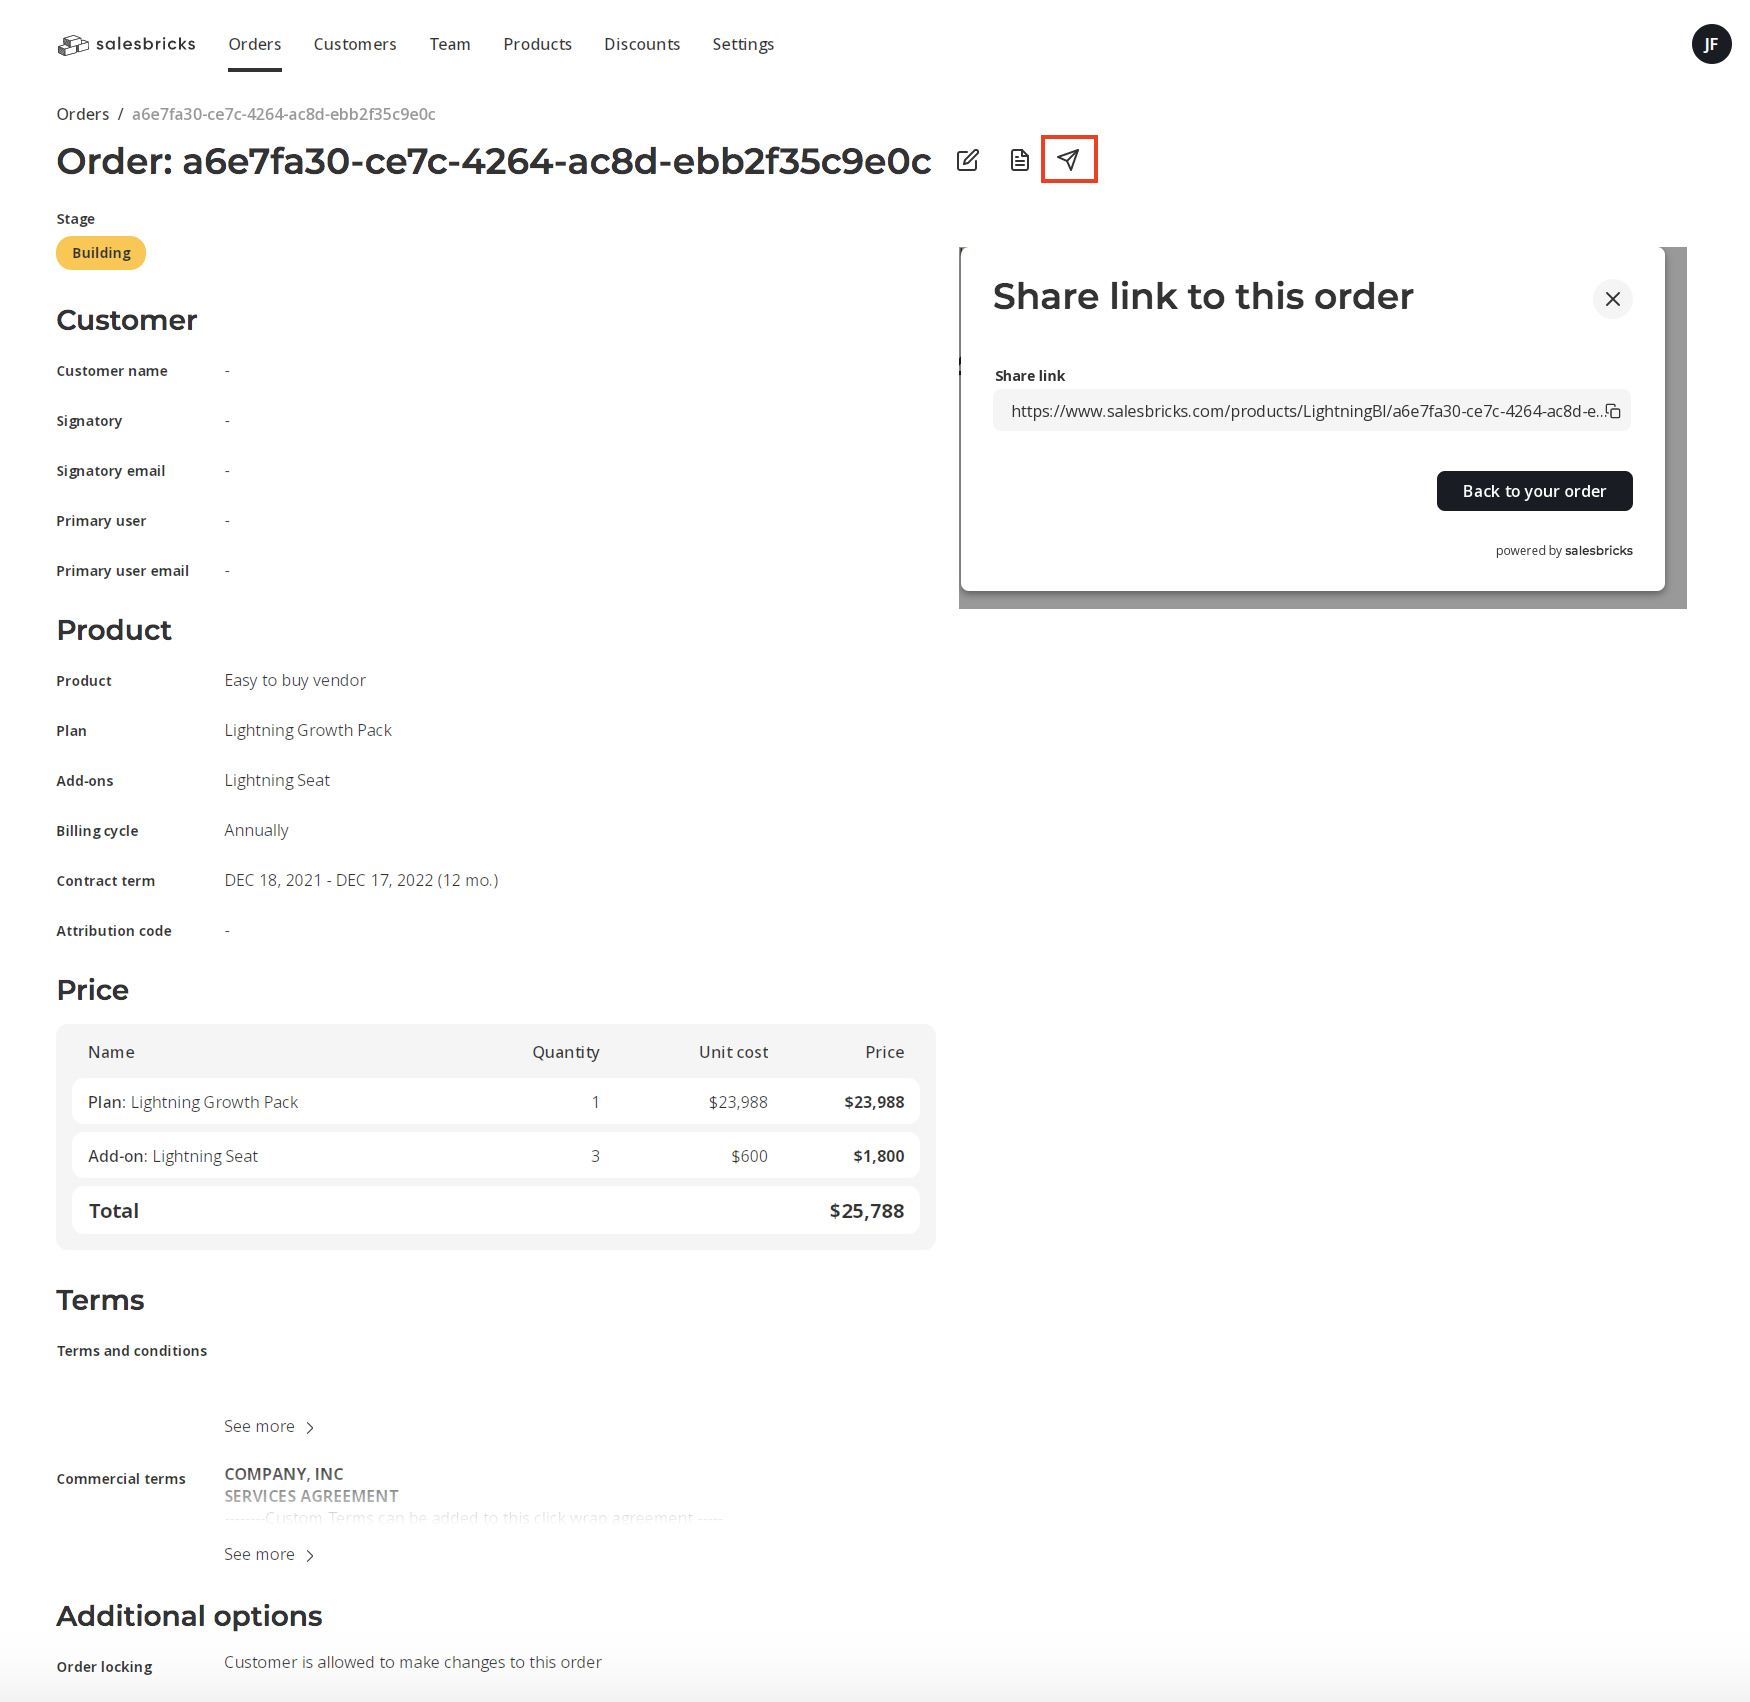Expand See more under Terms and conditions
Screen dimensions: 1750x1702
pyautogui.click(x=269, y=1427)
